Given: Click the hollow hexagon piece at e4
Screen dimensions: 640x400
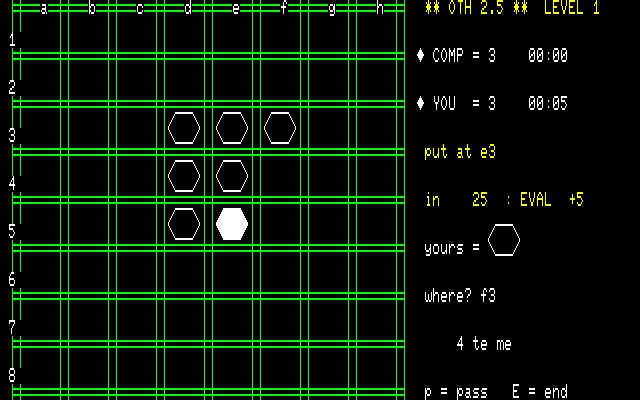Looking at the screenshot, I should [232, 176].
